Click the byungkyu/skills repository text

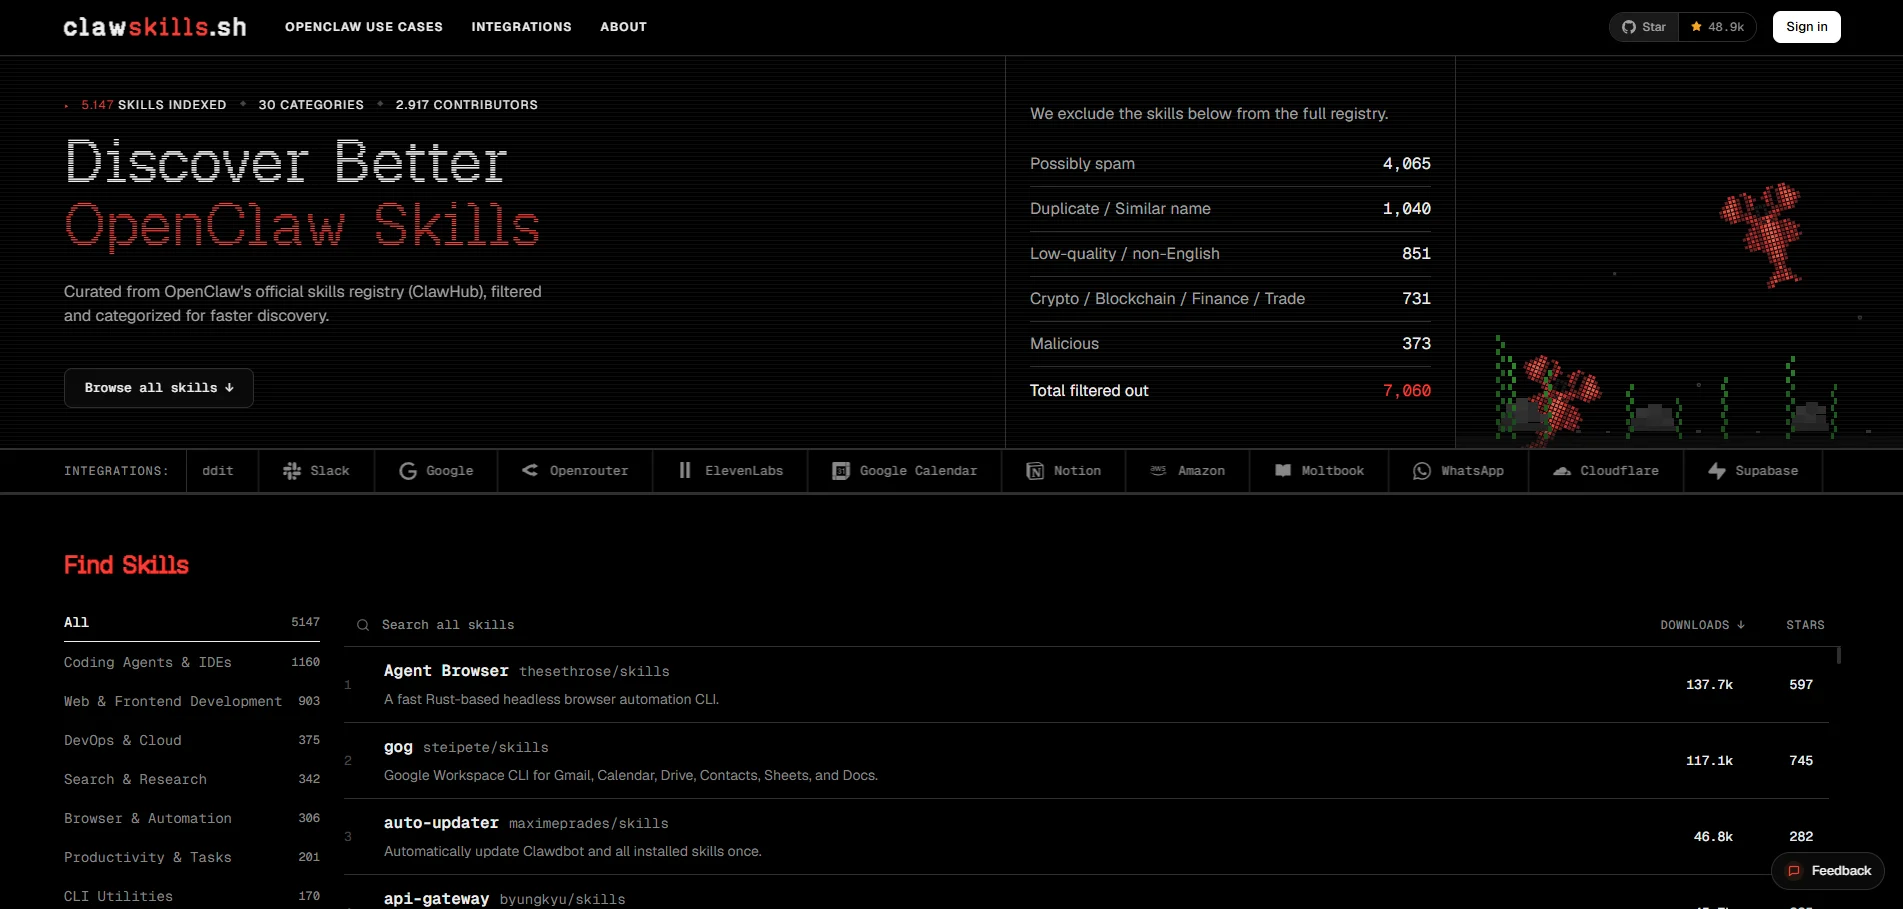[x=563, y=900]
